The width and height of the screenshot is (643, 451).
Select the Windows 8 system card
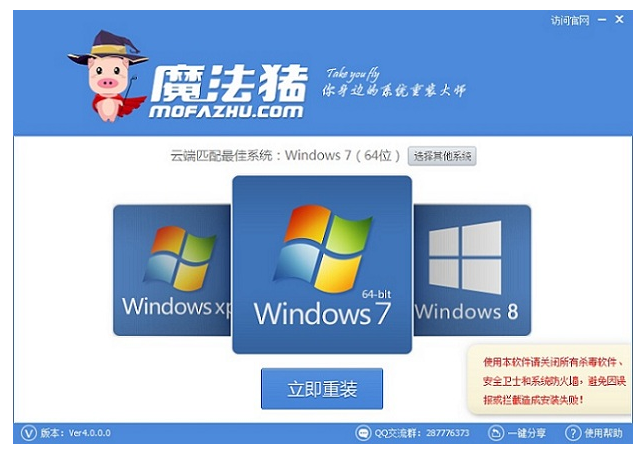(x=472, y=270)
